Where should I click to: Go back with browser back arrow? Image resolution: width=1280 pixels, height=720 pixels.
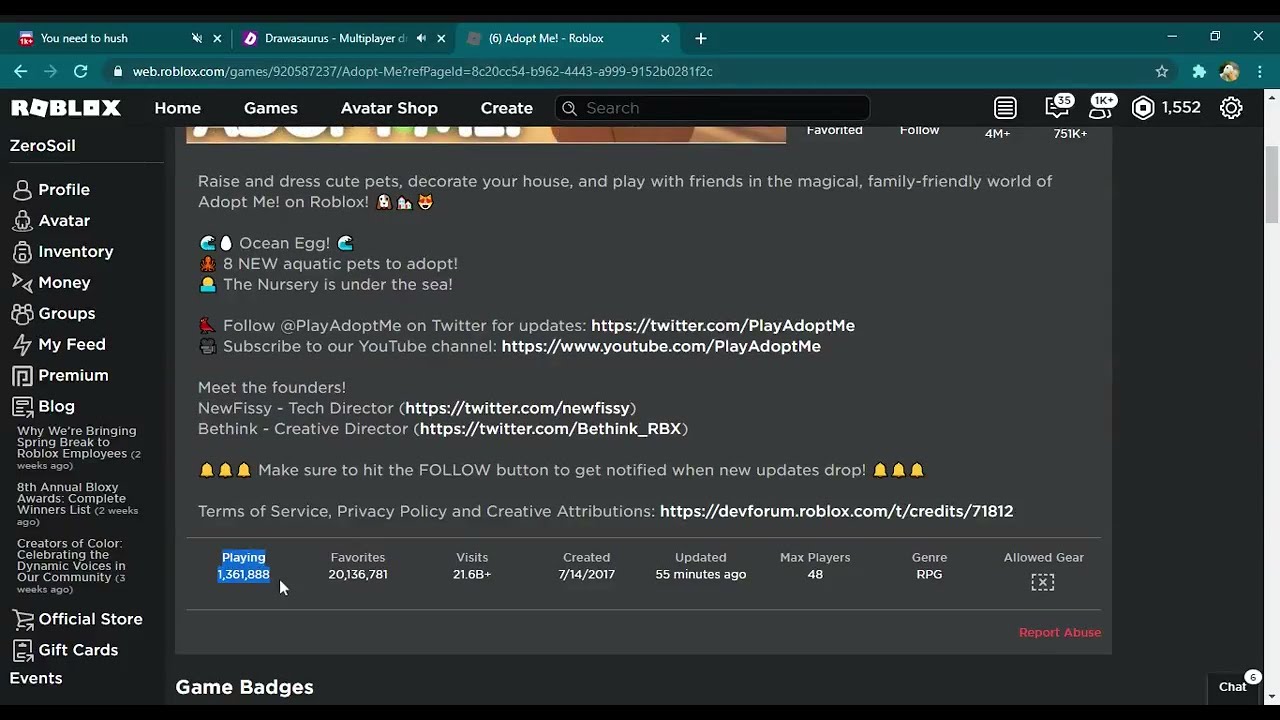click(x=20, y=71)
